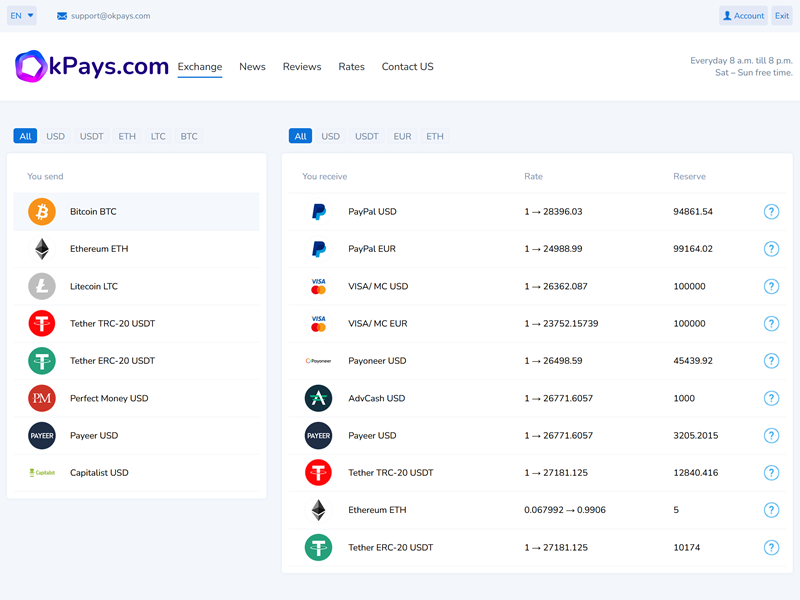Open the help icon for Tether ERC-20 receive row
This screenshot has height=600, width=800.
pos(771,547)
